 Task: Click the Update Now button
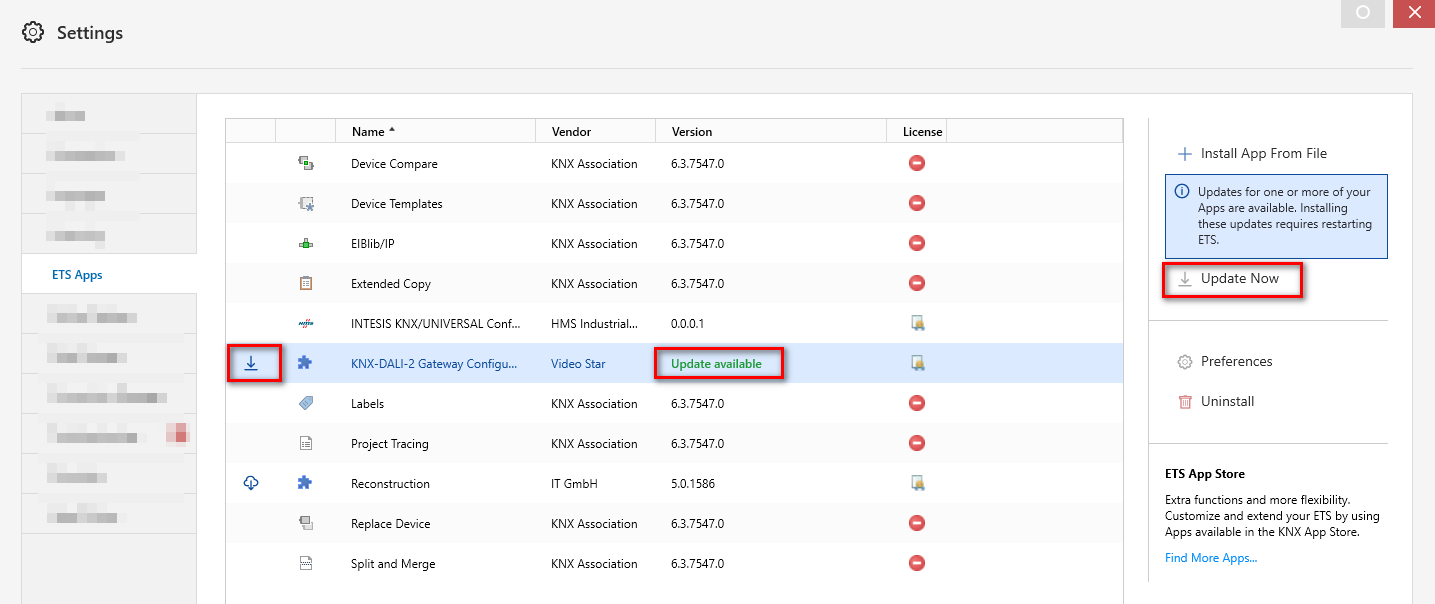(x=1233, y=280)
